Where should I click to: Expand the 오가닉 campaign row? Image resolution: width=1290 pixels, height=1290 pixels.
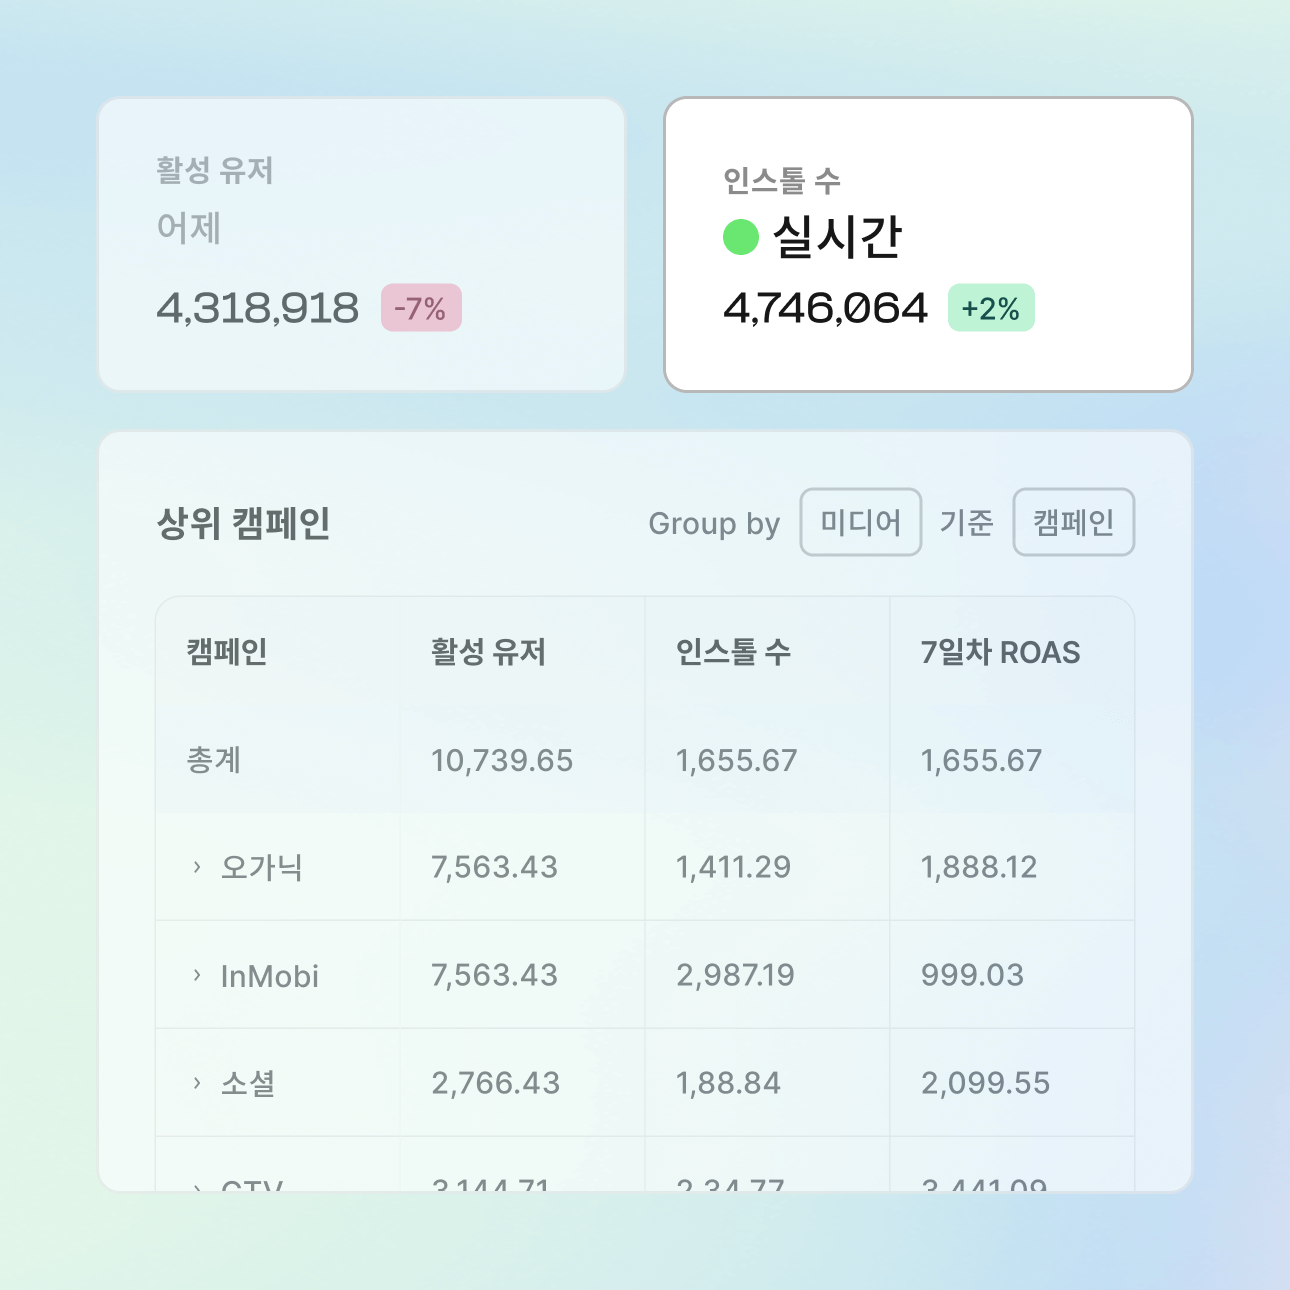197,867
